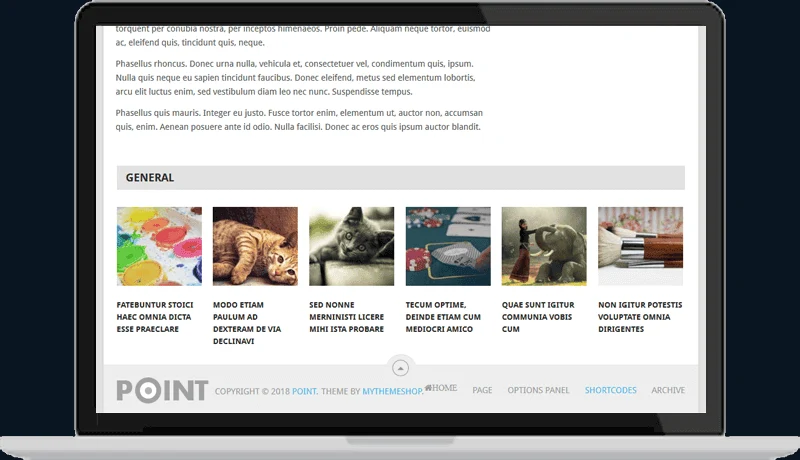Screen dimensions: 800x460
Task: Open the paint palette thumbnail
Action: tap(159, 246)
